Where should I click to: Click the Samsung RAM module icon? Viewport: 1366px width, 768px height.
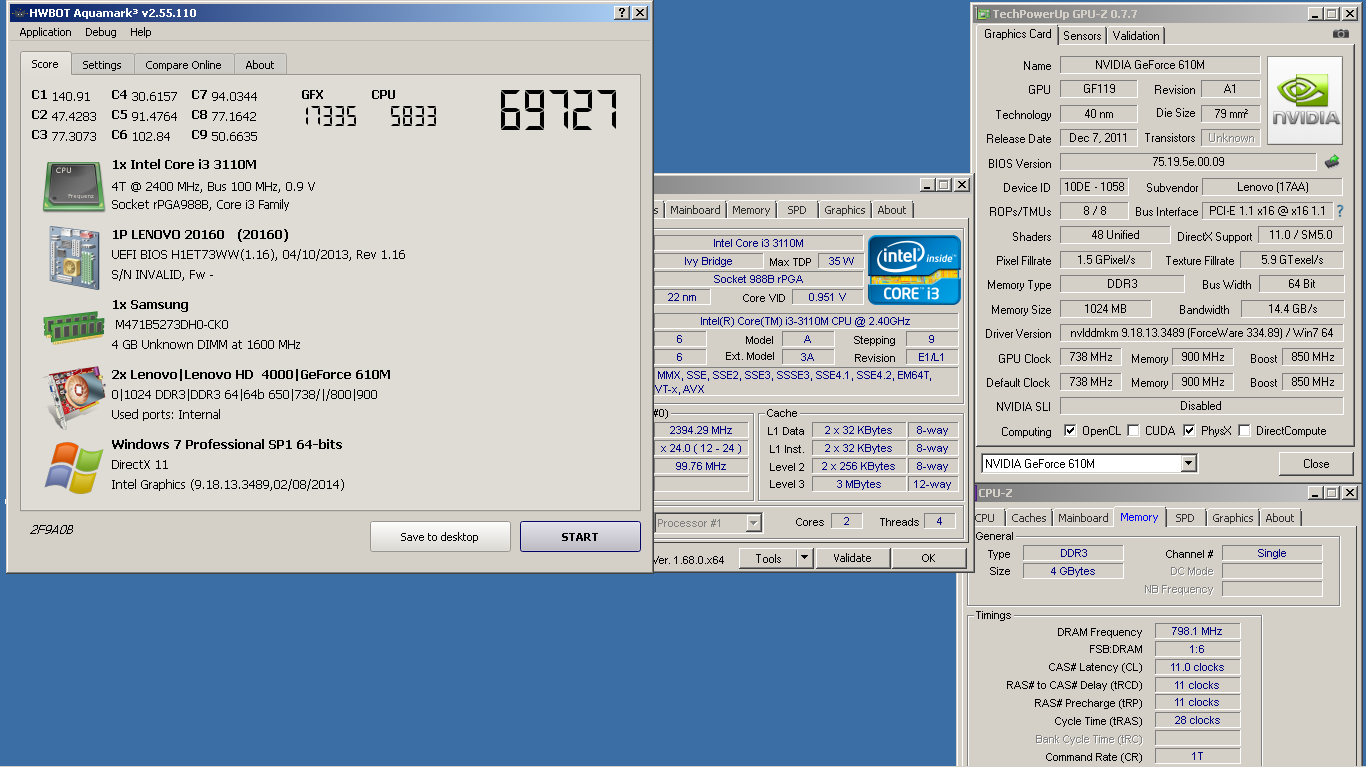coord(74,327)
